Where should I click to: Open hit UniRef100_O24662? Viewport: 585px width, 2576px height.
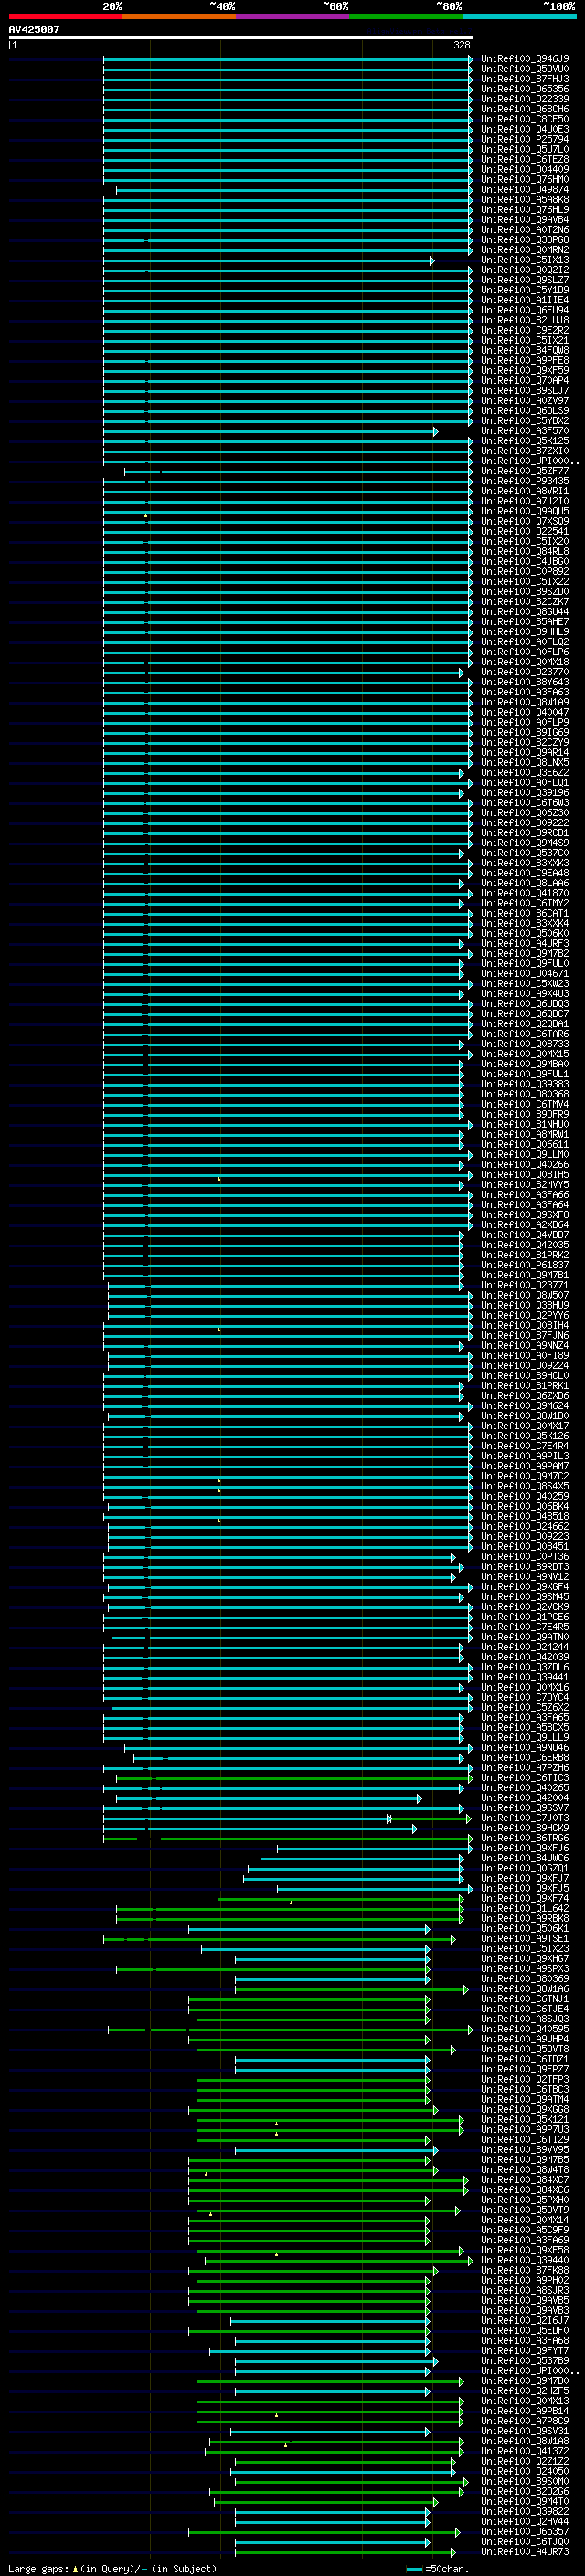tap(525, 1527)
